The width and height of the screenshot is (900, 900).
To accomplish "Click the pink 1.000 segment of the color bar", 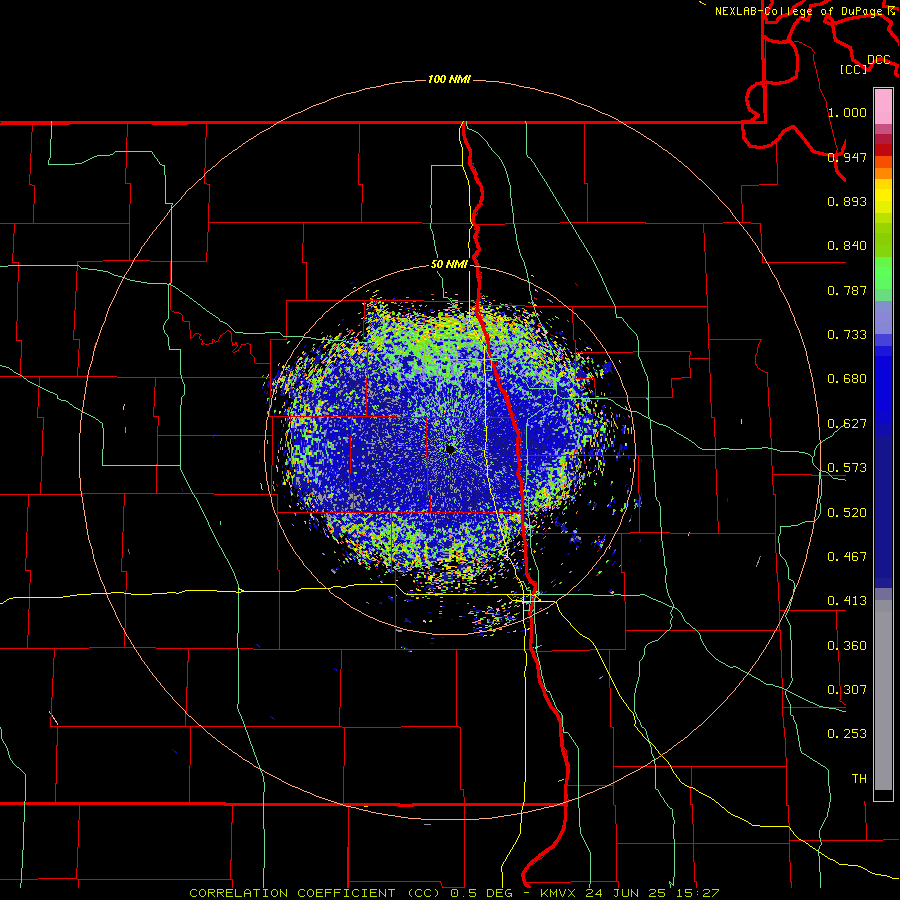I will [883, 106].
